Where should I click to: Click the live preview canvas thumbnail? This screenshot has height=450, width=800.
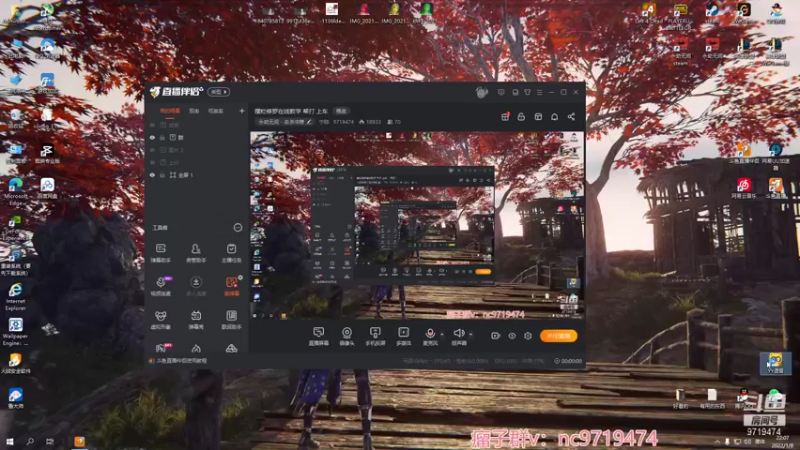click(x=417, y=225)
